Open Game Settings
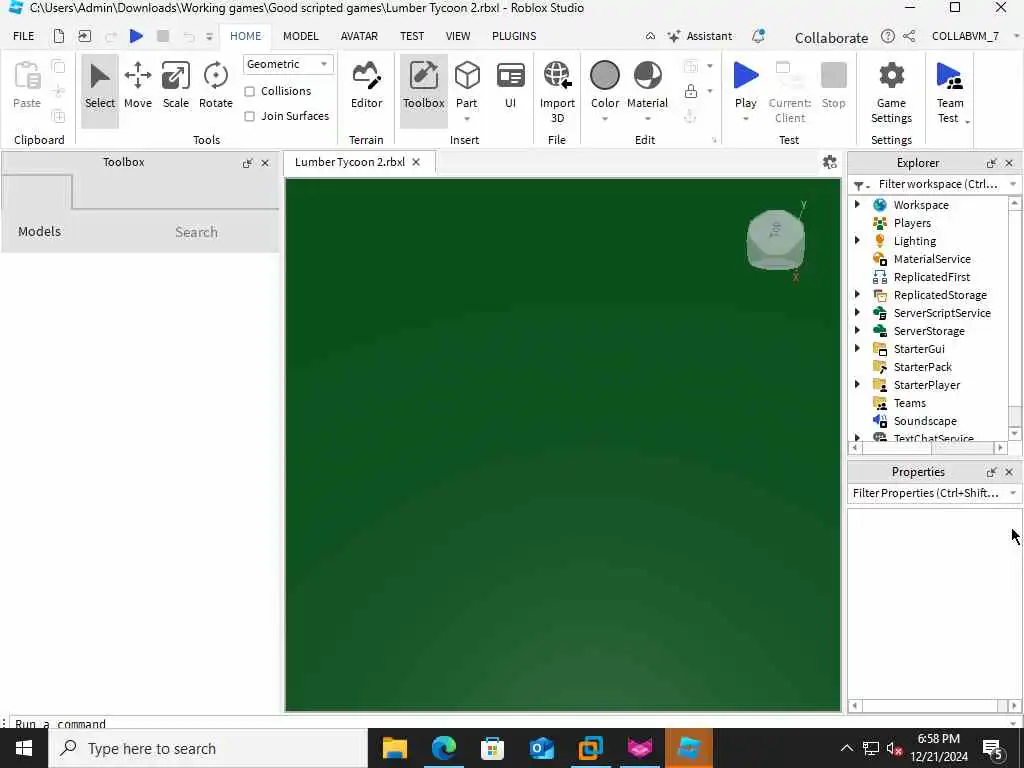The width and height of the screenshot is (1024, 768). pyautogui.click(x=891, y=91)
